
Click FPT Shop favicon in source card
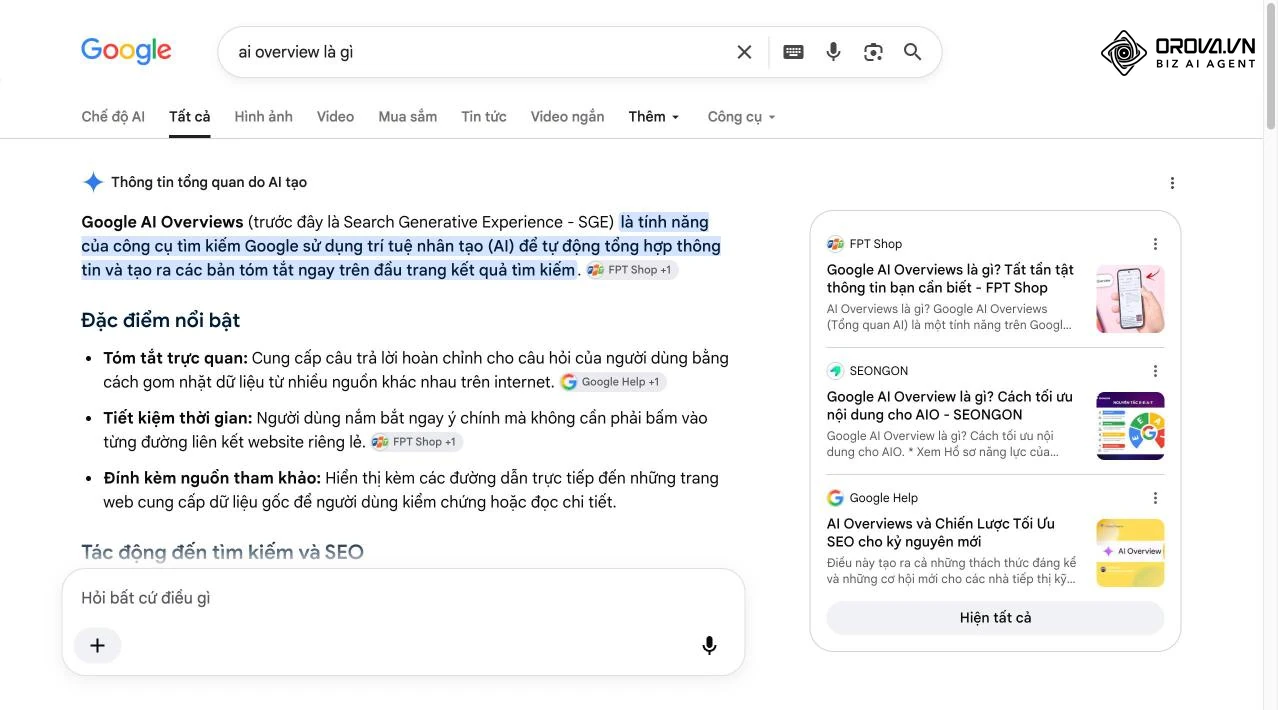(835, 244)
